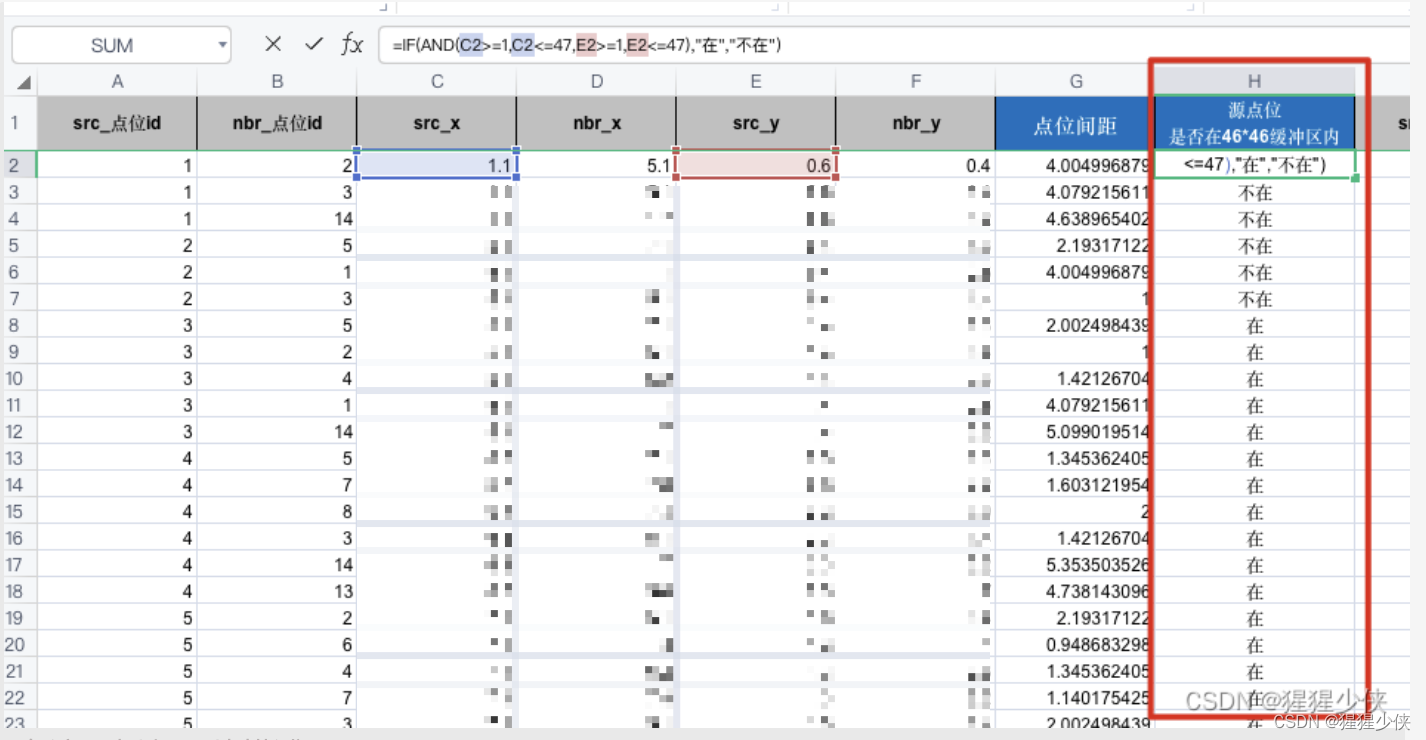Select row 22 header

click(x=20, y=697)
